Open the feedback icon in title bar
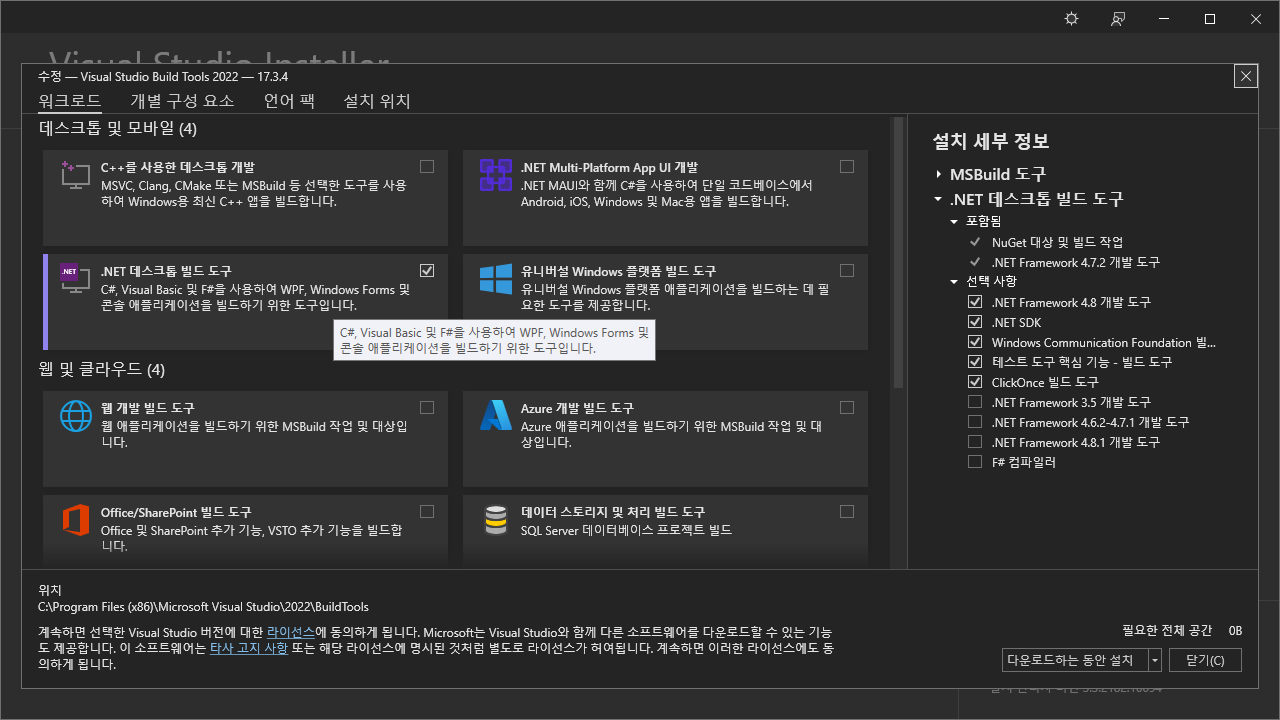 1118,19
